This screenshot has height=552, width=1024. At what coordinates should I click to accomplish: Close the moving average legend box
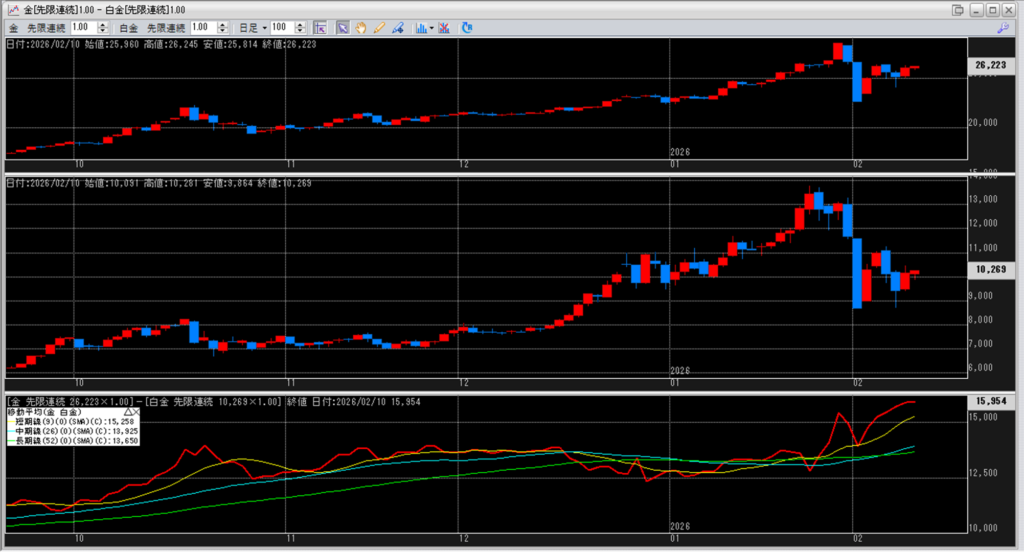136,411
